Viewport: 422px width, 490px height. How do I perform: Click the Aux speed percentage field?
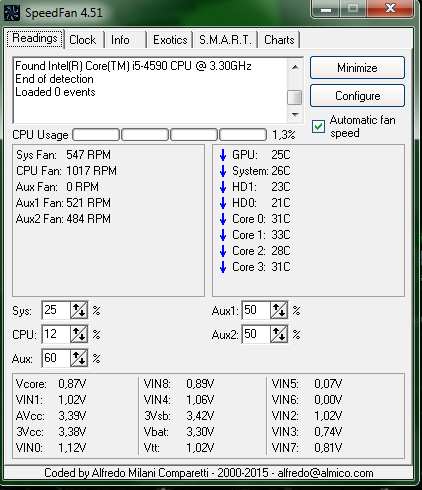(x=56, y=358)
